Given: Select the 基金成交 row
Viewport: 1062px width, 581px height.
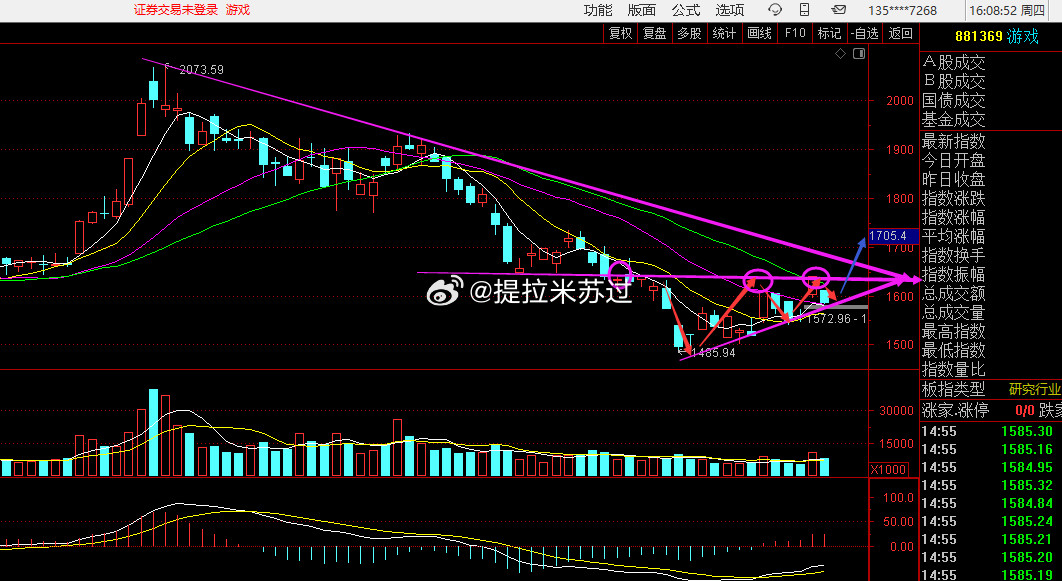Looking at the screenshot, I should (x=954, y=120).
